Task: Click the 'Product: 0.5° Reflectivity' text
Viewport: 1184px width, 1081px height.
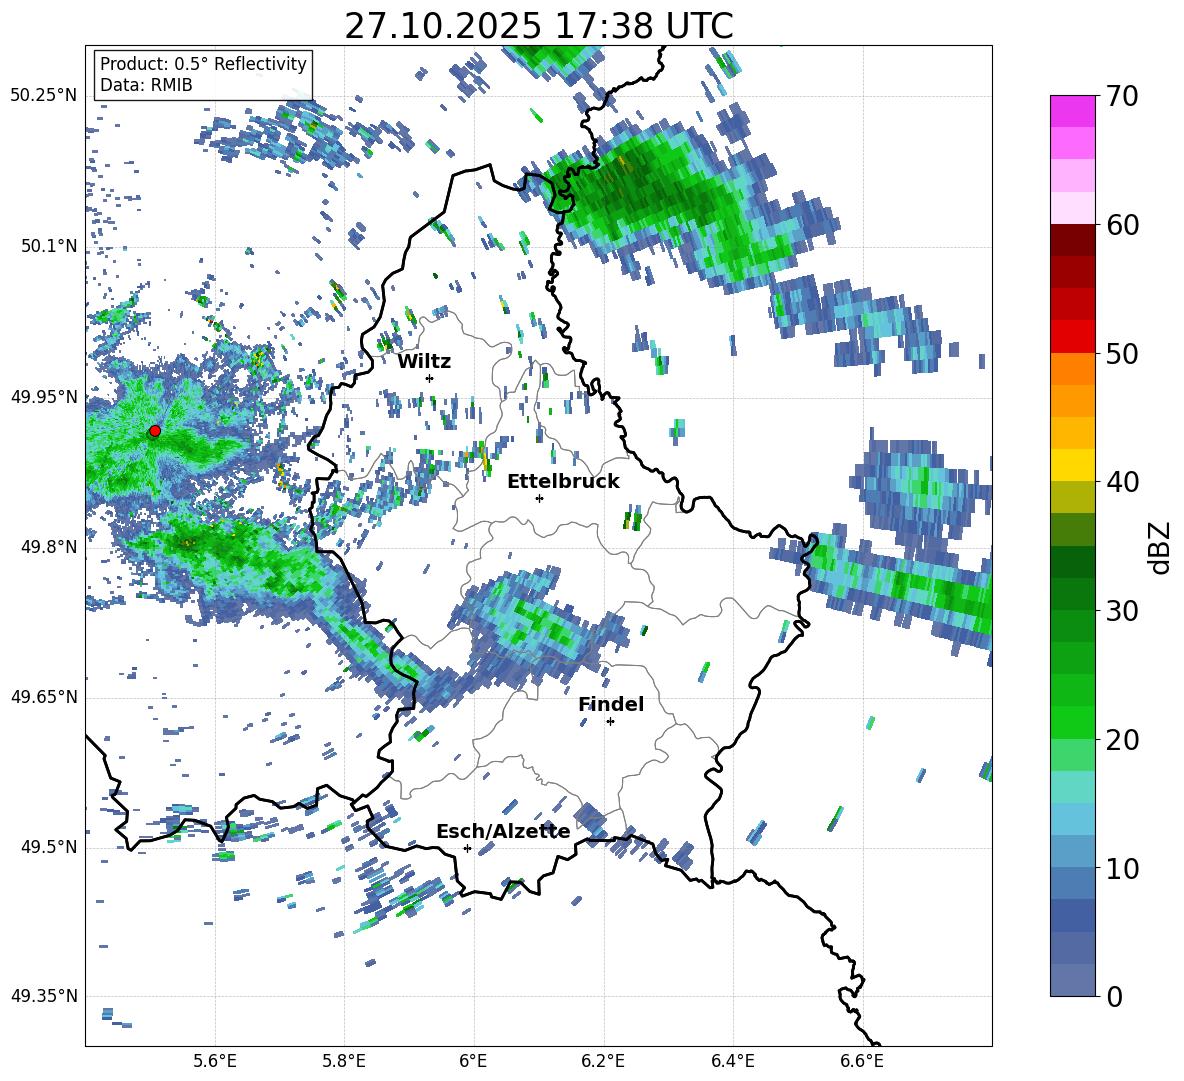Action: [x=203, y=64]
